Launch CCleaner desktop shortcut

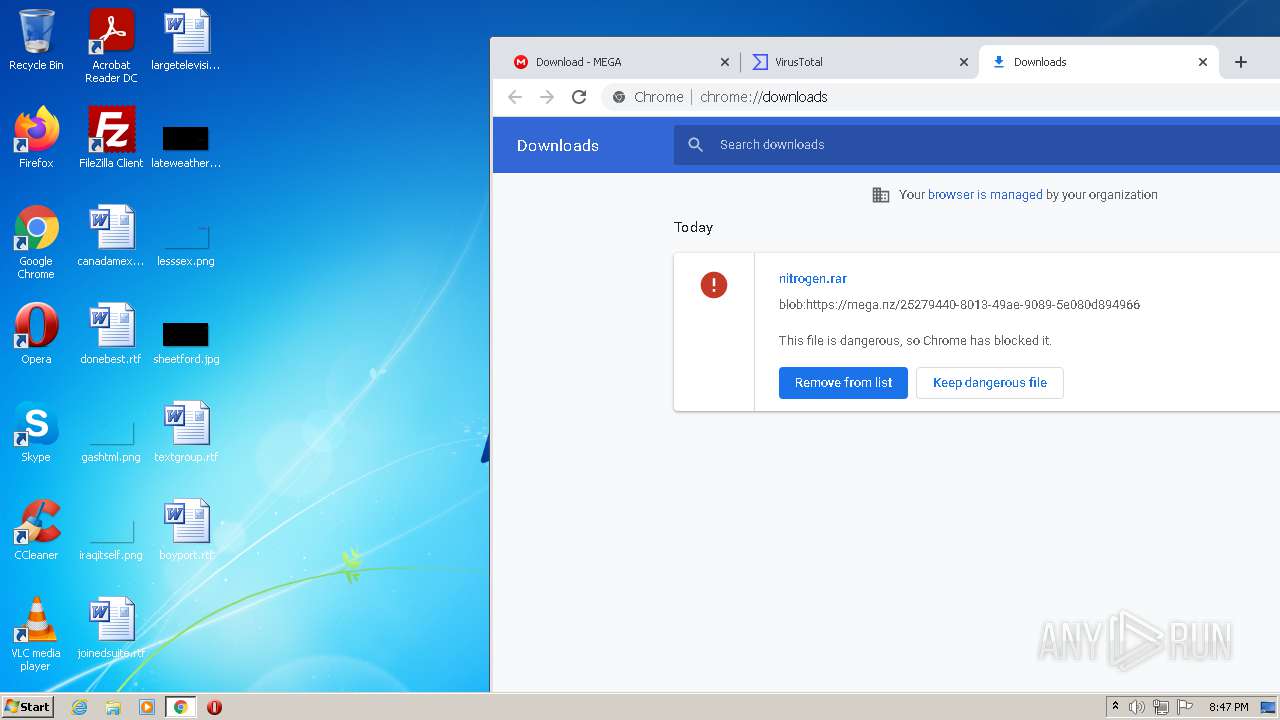tap(36, 530)
